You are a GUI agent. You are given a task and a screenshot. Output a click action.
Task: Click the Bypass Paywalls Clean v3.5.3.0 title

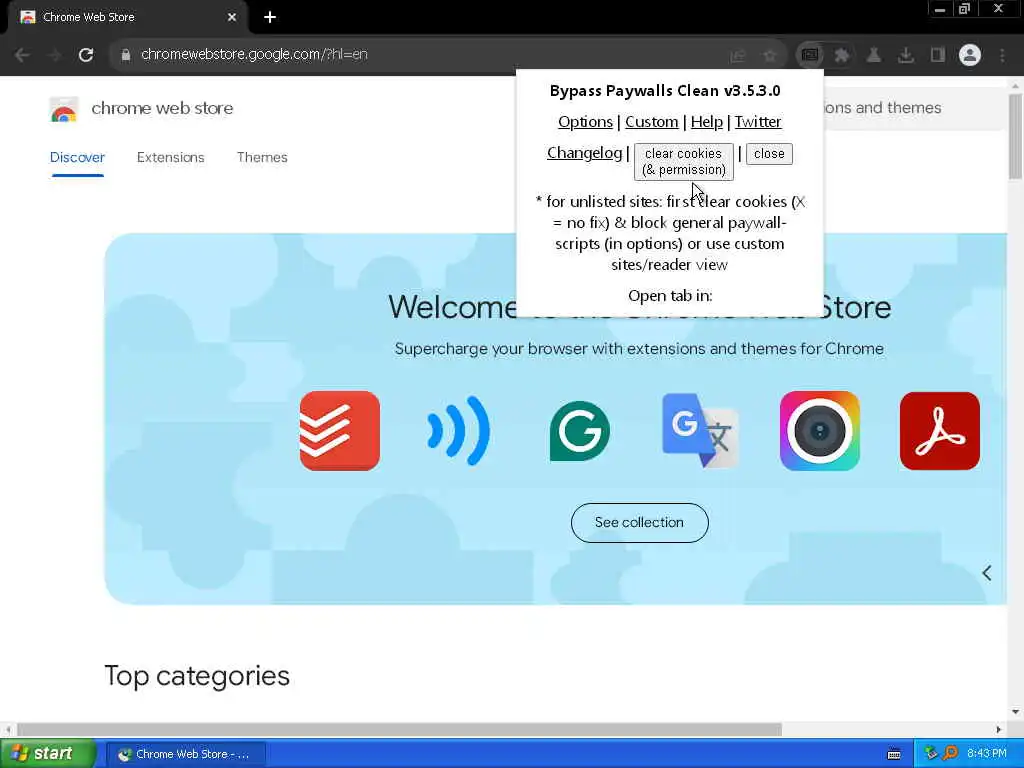pos(665,91)
